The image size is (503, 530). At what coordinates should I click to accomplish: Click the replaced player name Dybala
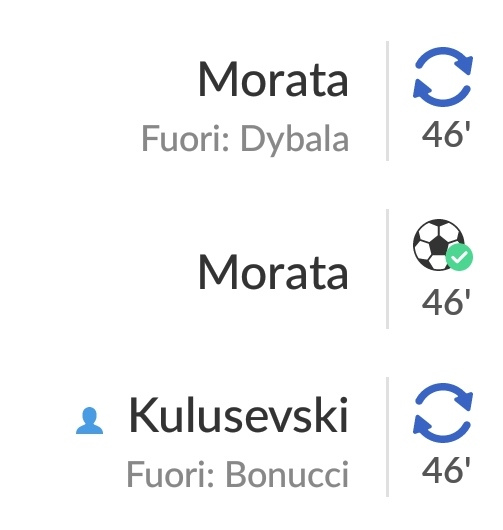click(x=295, y=140)
